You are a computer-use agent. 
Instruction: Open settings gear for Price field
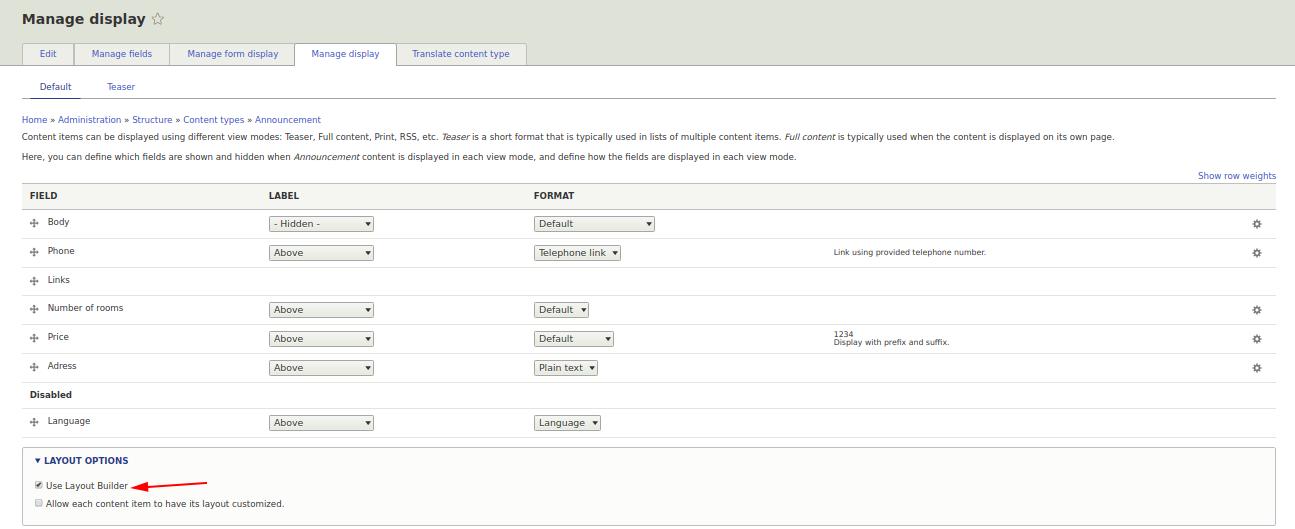1257,339
